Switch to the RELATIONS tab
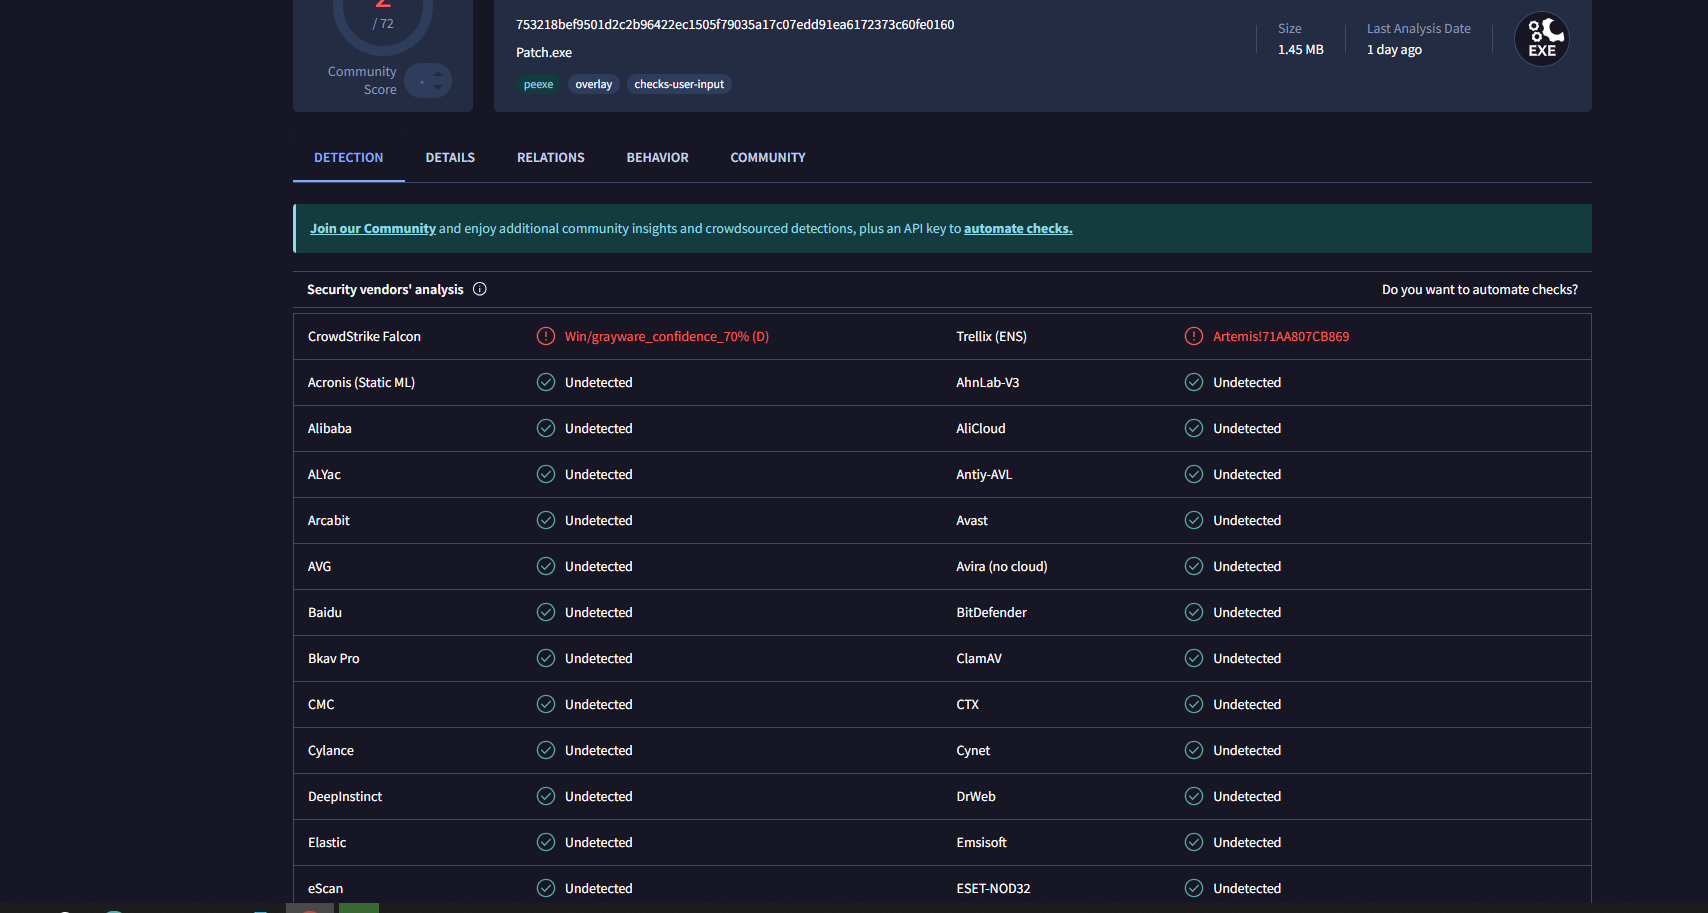The image size is (1708, 913). coord(551,157)
